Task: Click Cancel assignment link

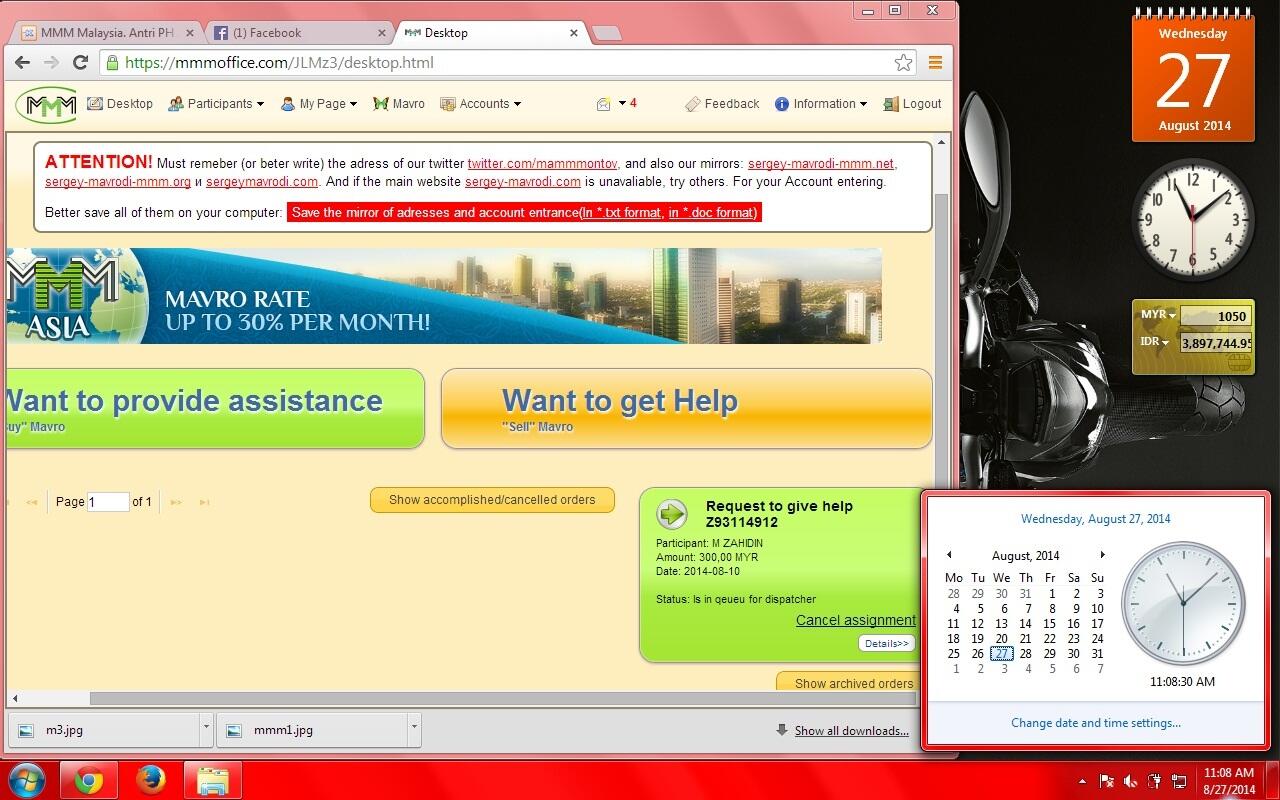Action: pyautogui.click(x=856, y=620)
